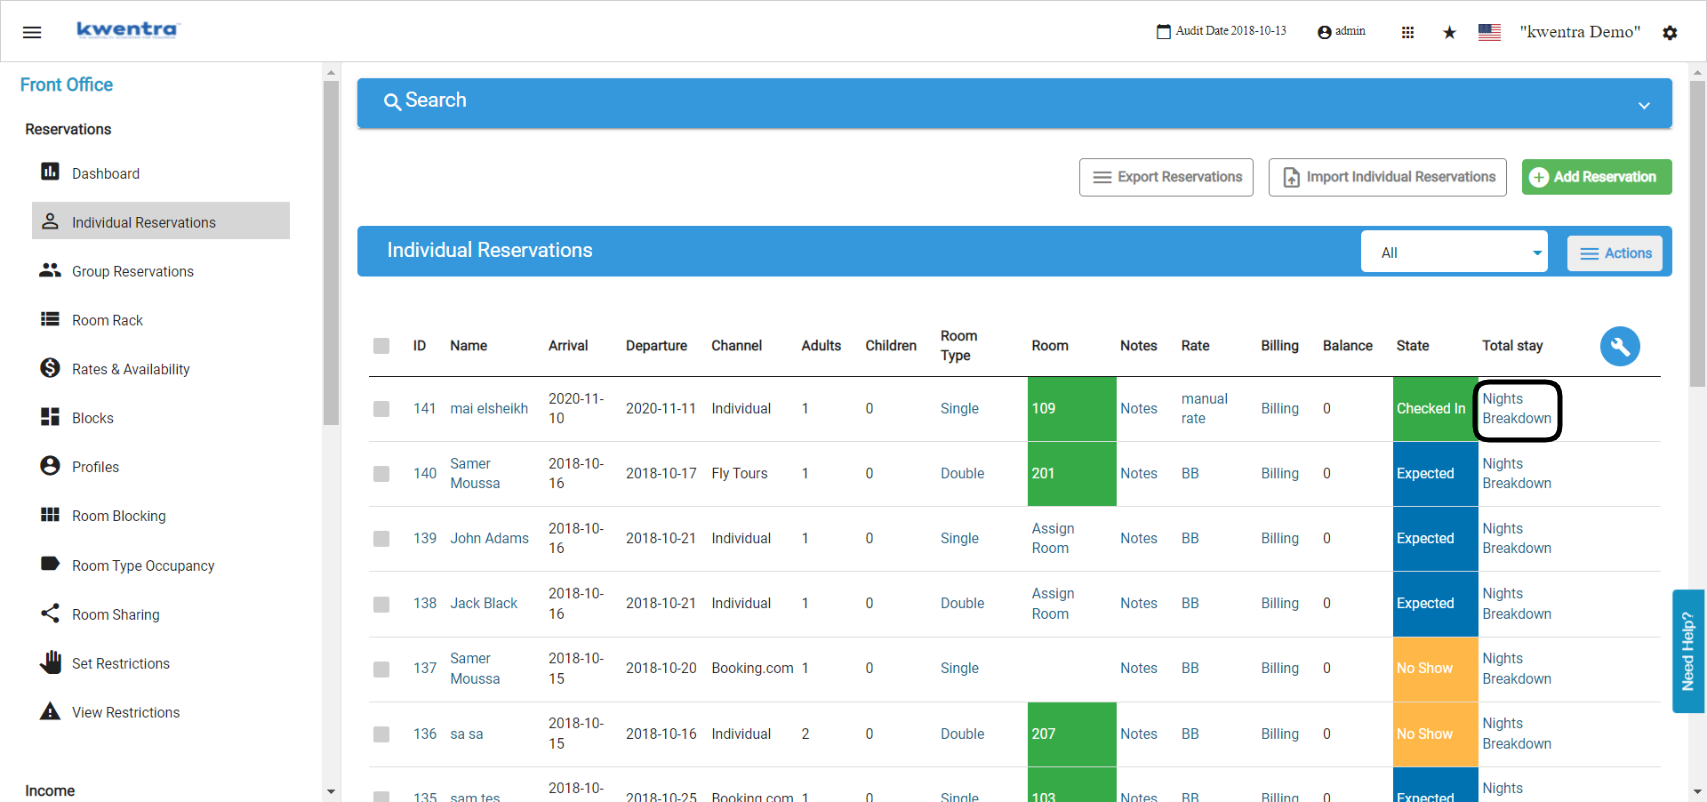Open the apps grid launcher
Screen dimensions: 1707x802
click(1407, 32)
